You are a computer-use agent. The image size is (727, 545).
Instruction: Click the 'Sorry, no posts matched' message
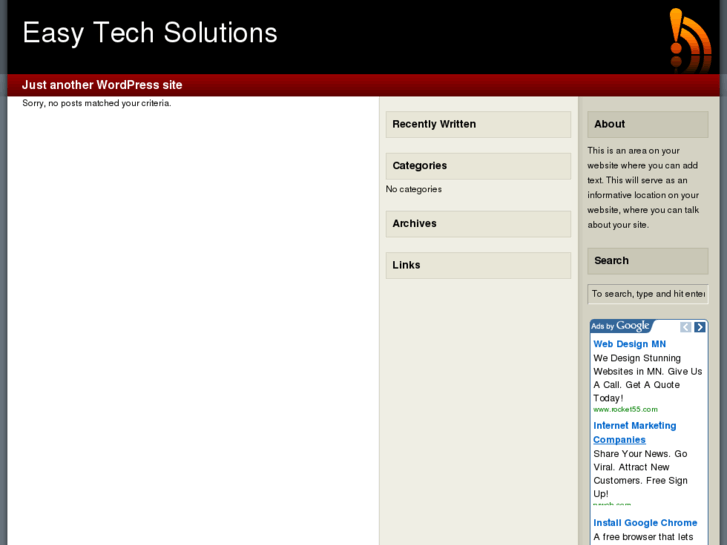click(97, 103)
